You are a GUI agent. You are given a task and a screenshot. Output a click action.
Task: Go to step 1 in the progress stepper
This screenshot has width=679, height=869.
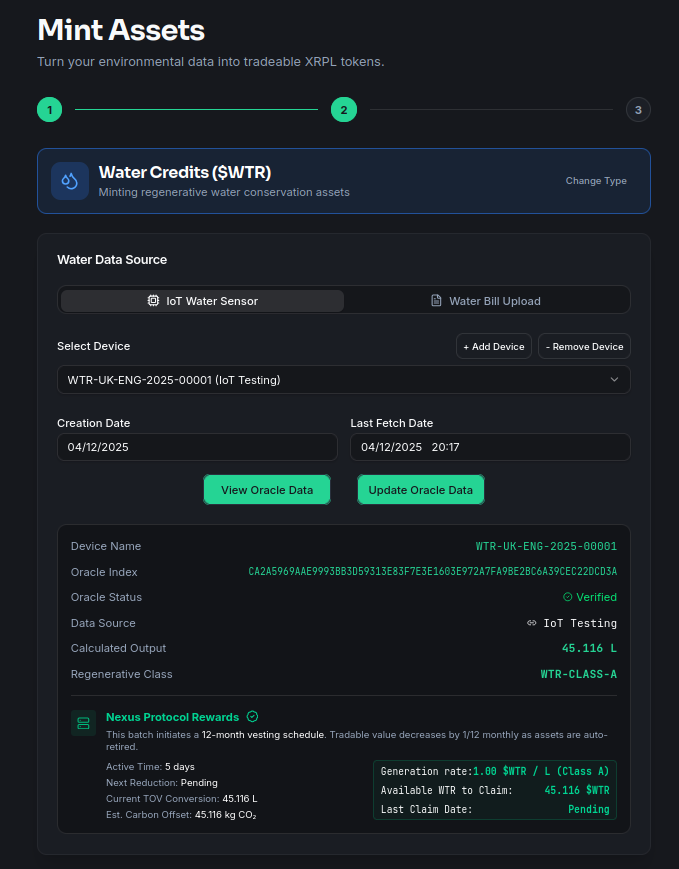(49, 110)
